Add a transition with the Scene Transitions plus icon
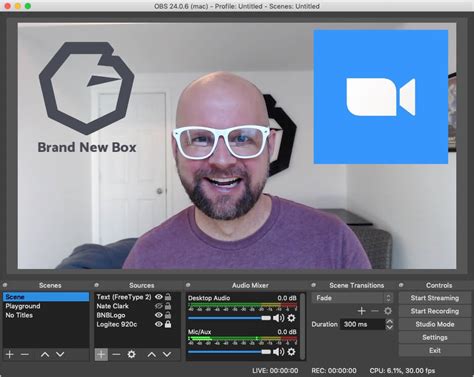This screenshot has width=474, height=377. (x=361, y=311)
